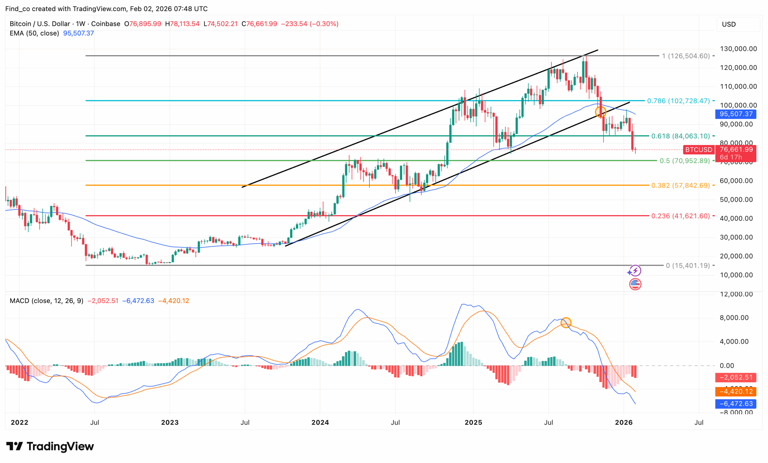
Task: Click the MACD legend value −2,052.51
Action: click(x=103, y=300)
